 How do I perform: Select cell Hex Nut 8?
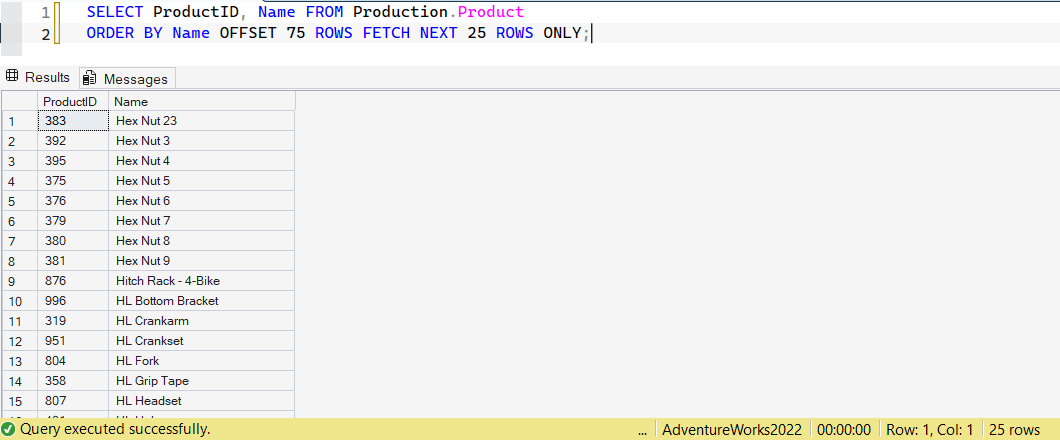pyautogui.click(x=201, y=241)
